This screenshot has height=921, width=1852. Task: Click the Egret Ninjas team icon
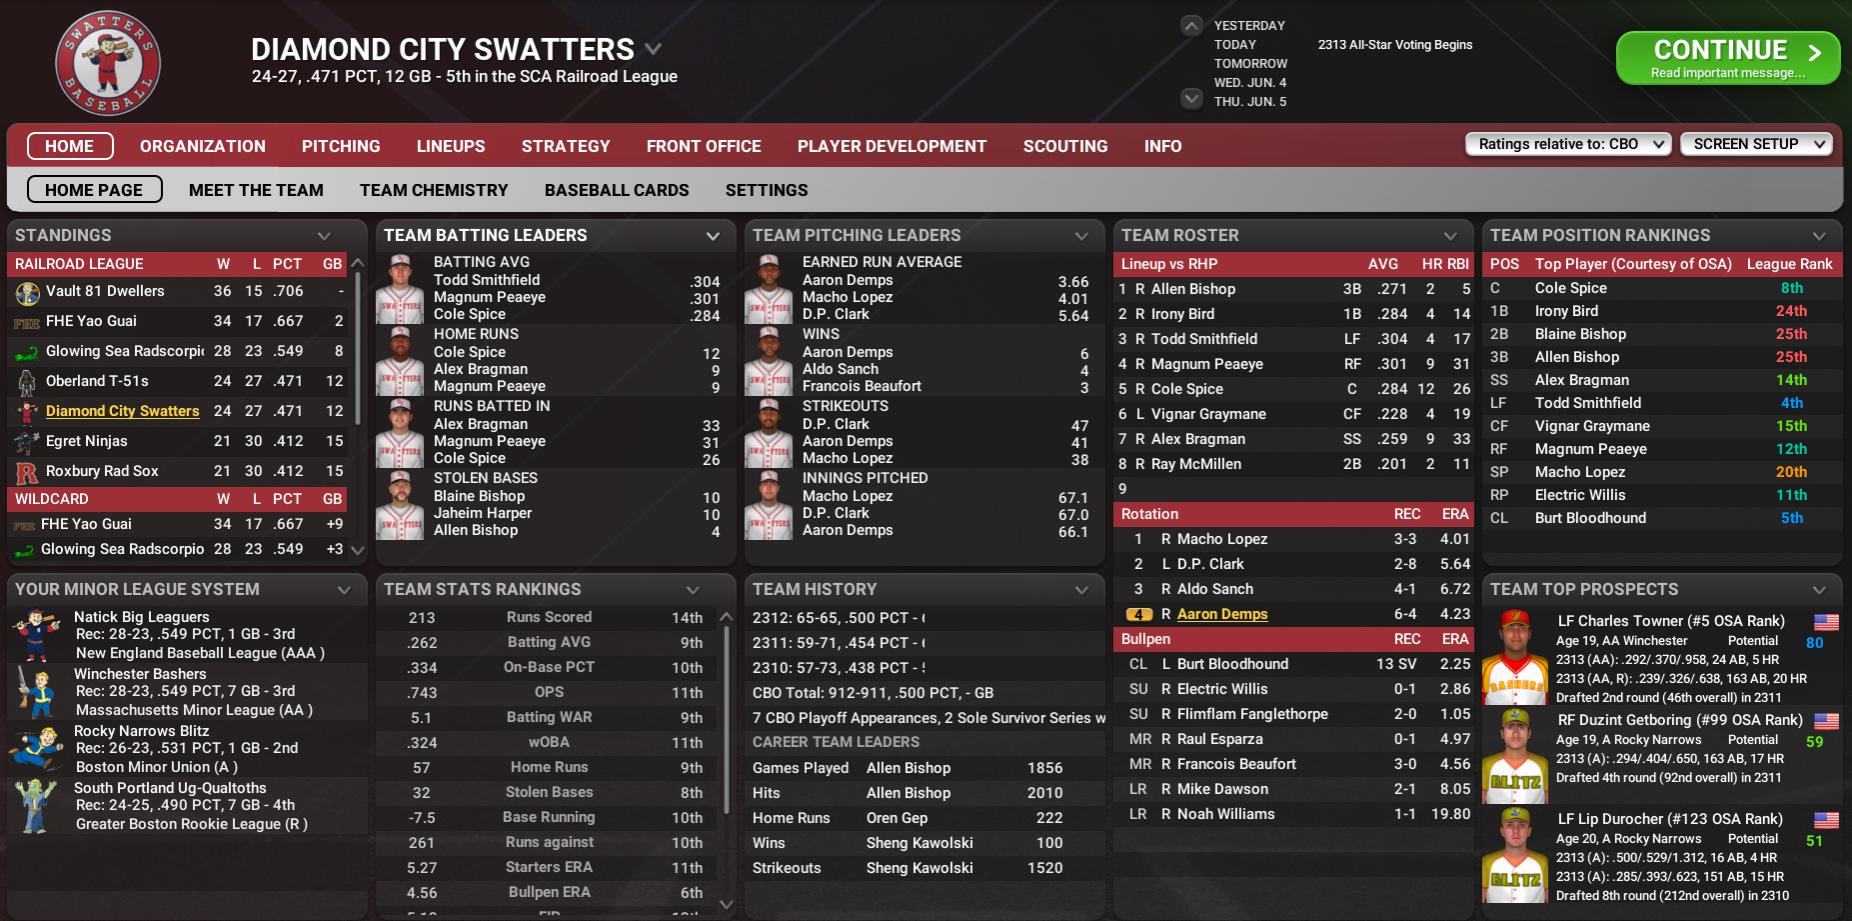click(x=27, y=442)
